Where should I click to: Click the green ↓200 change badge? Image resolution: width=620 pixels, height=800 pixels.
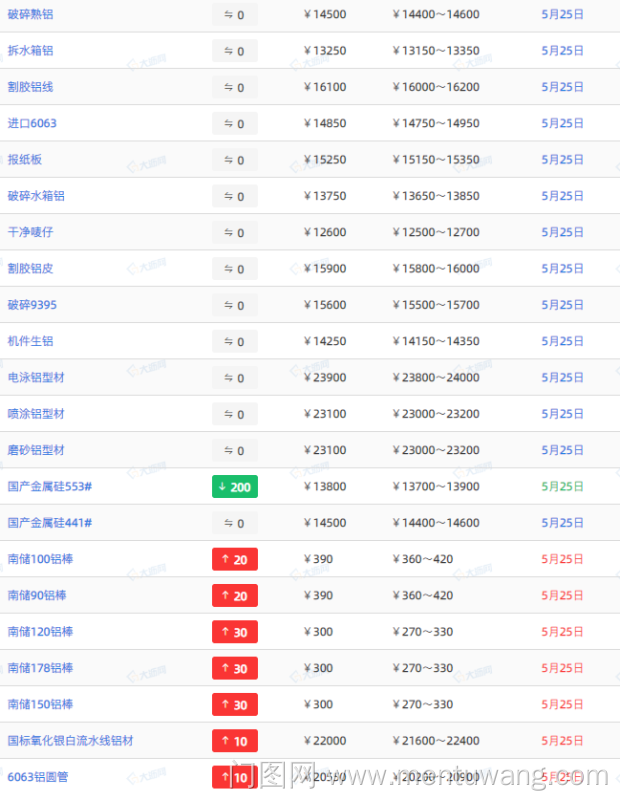click(x=235, y=487)
